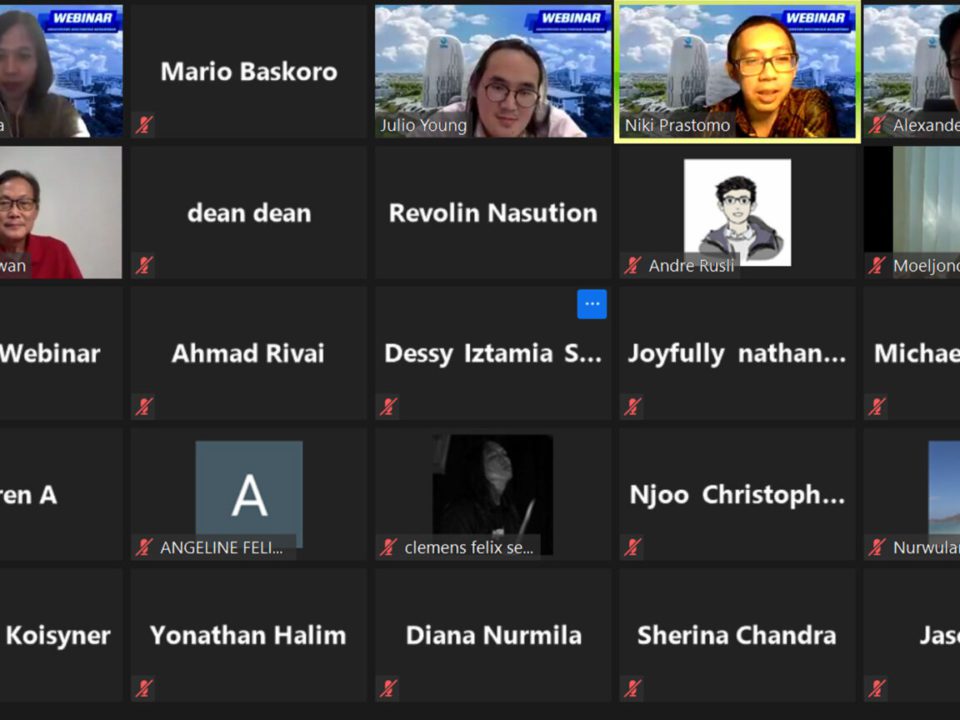This screenshot has height=720, width=960.
Task: Click the muted mic icon on Njoo Christoph tile
Action: (x=632, y=547)
